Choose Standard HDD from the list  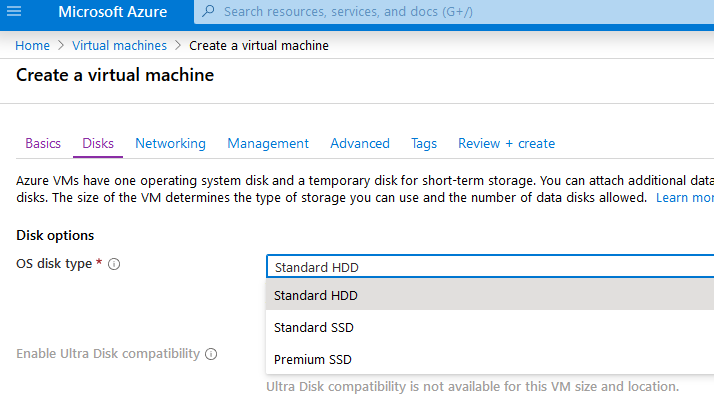[316, 295]
